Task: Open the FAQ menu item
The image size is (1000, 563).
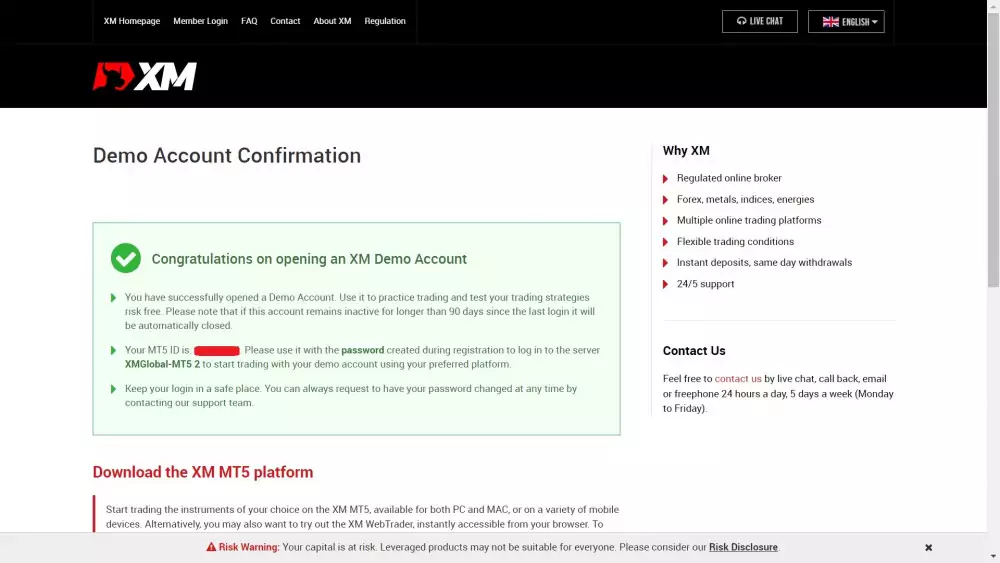Action: click(x=249, y=21)
